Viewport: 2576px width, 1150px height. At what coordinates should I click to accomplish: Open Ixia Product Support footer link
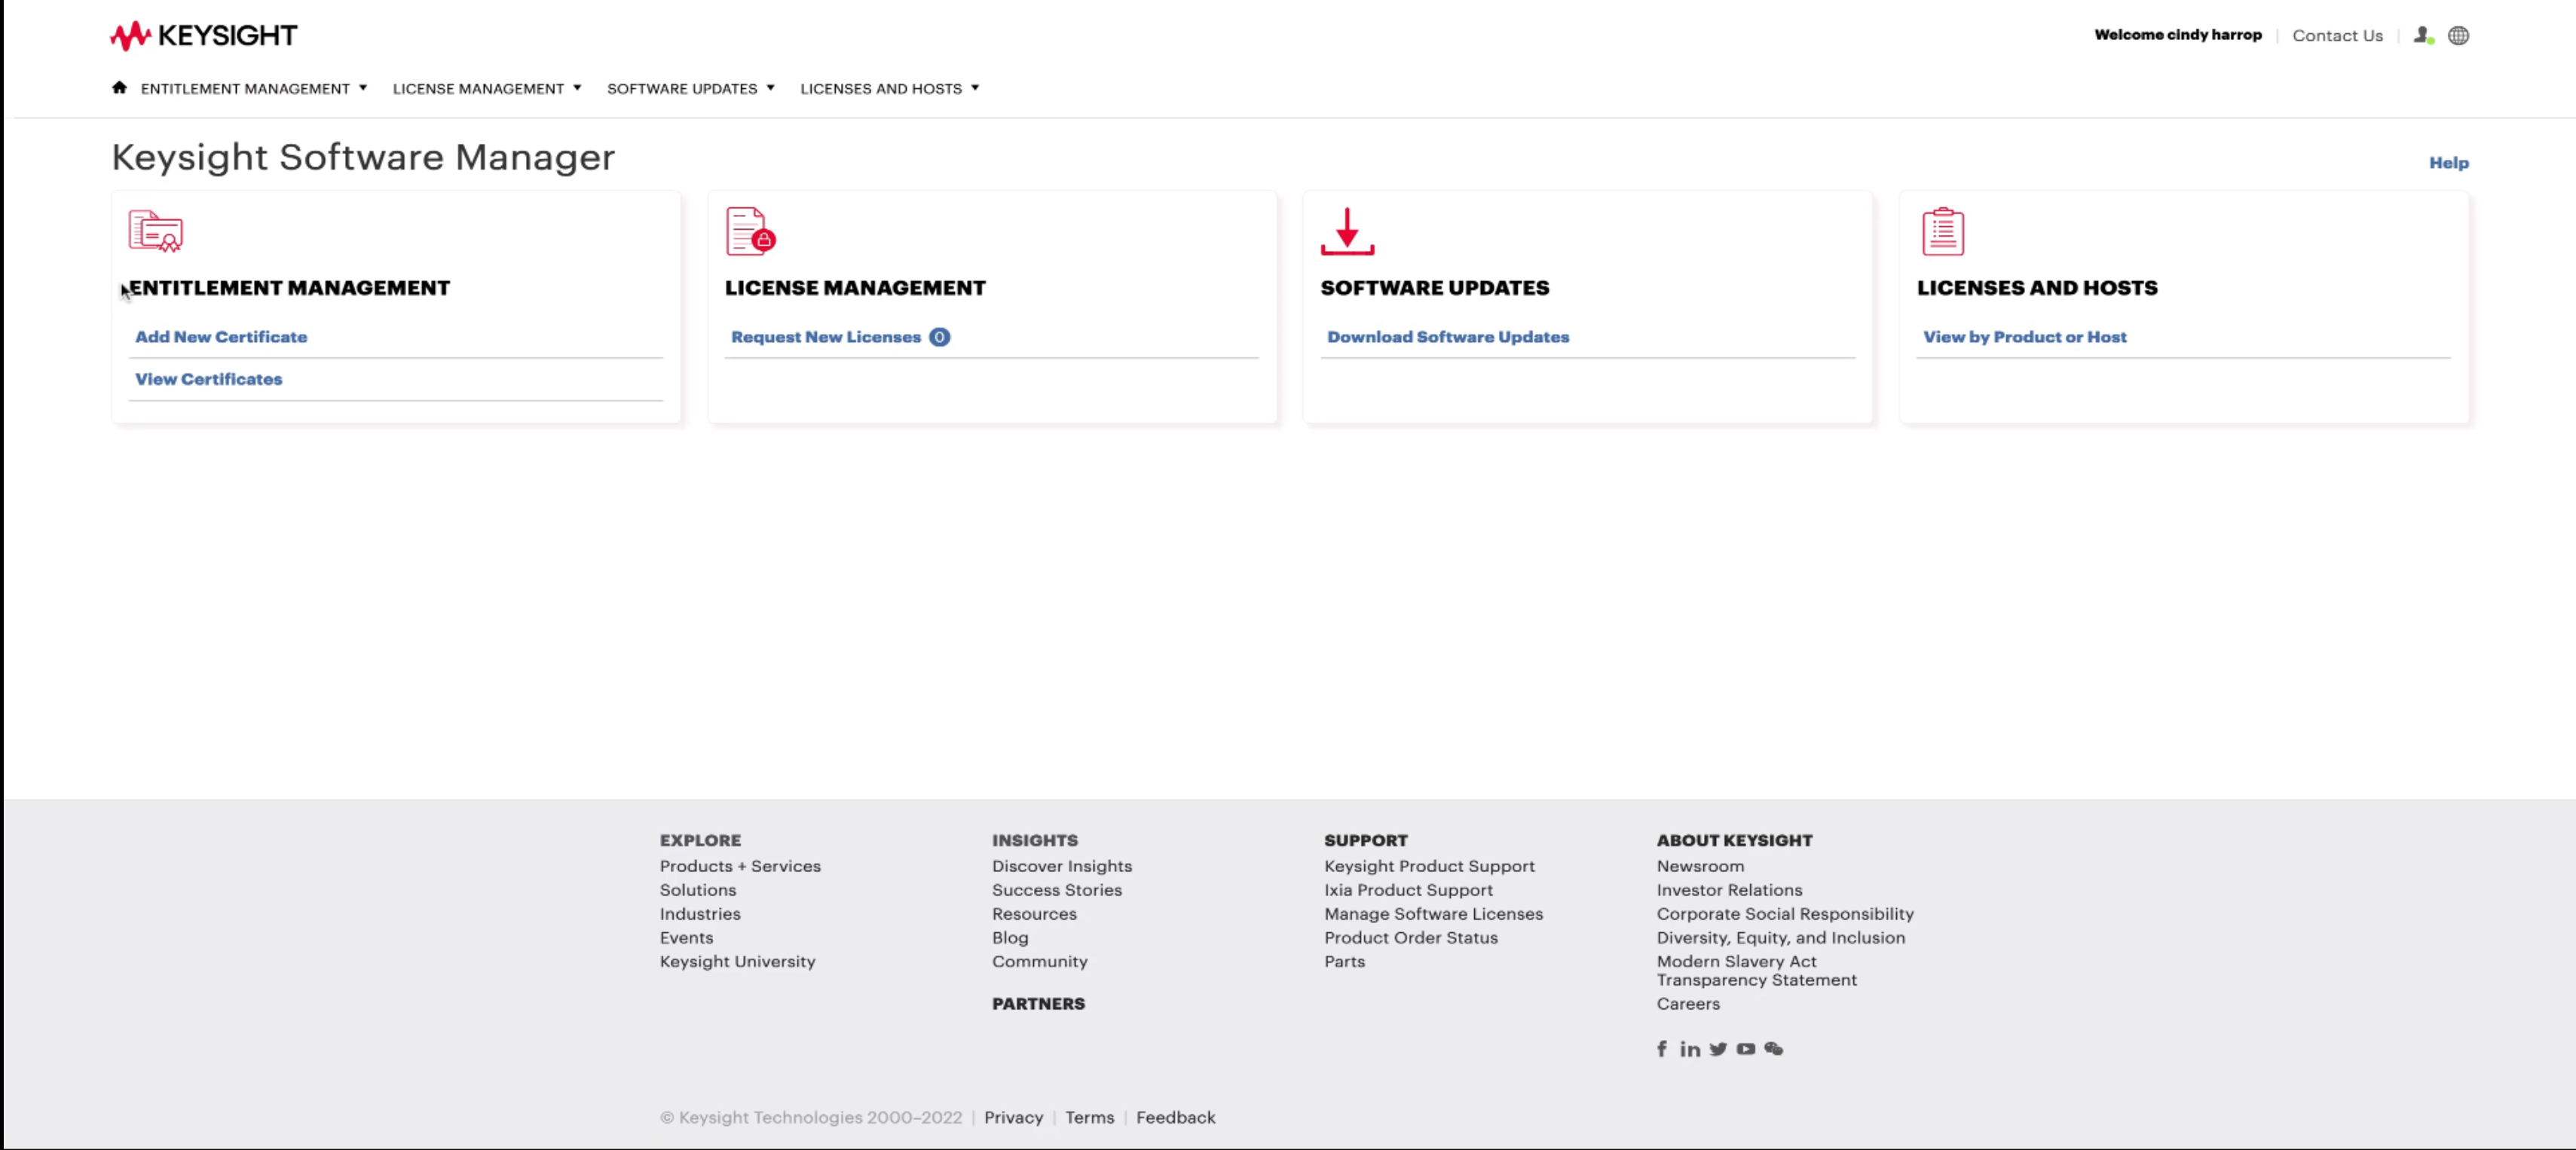1408,890
